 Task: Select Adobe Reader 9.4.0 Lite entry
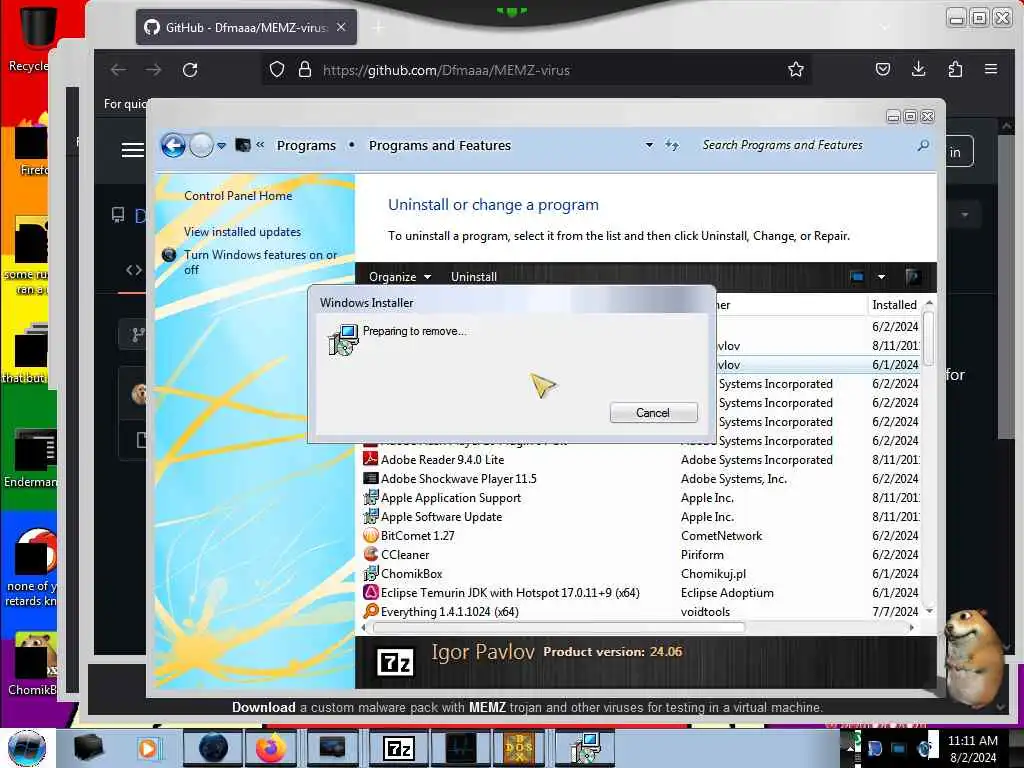pos(442,460)
